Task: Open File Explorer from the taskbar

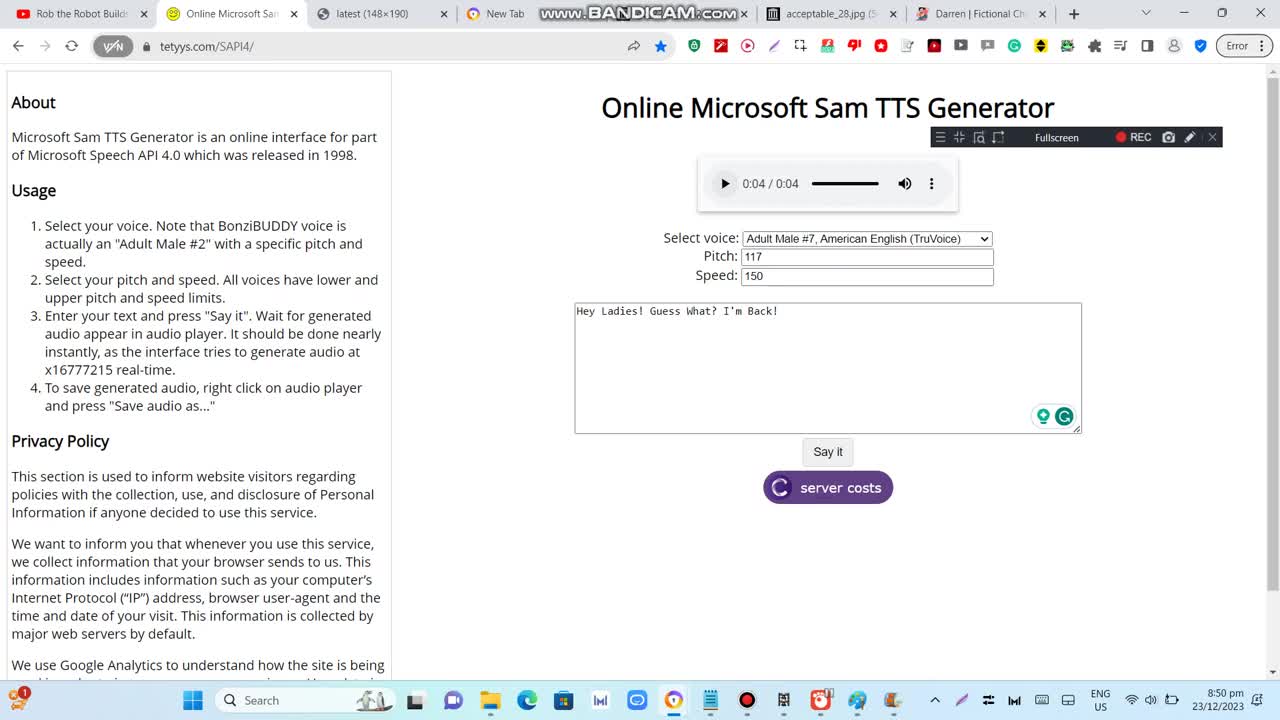Action: (490, 700)
